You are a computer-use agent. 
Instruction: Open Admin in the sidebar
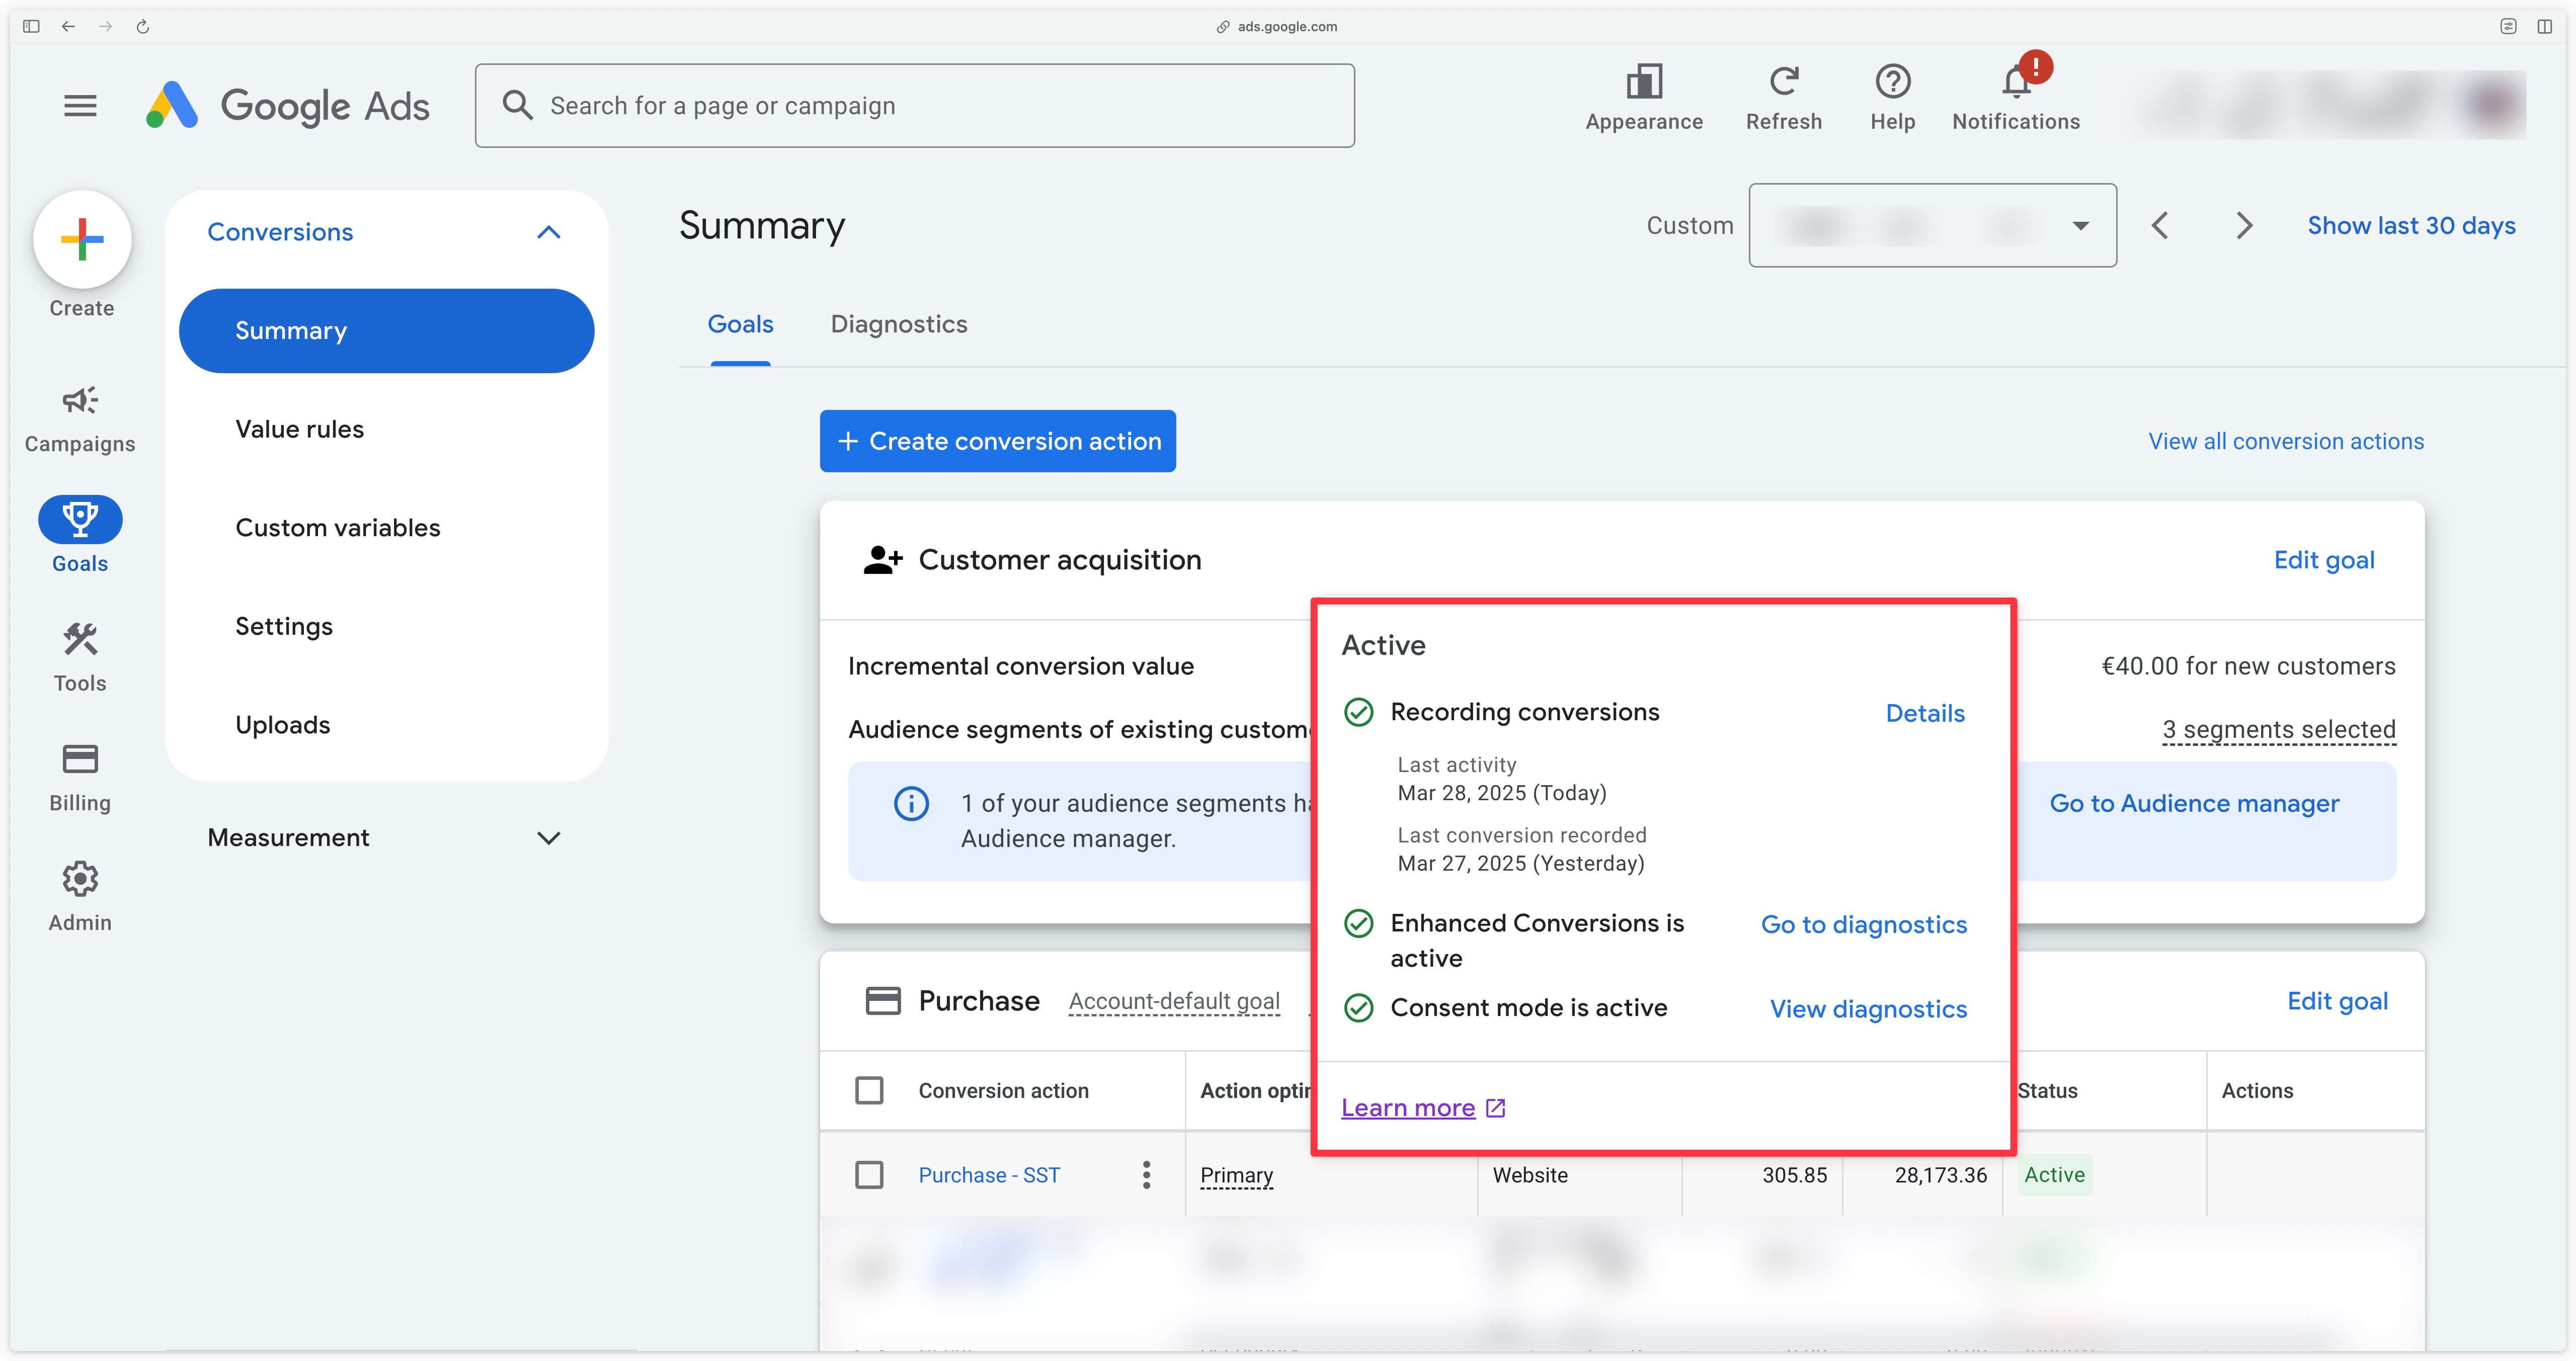click(x=80, y=897)
